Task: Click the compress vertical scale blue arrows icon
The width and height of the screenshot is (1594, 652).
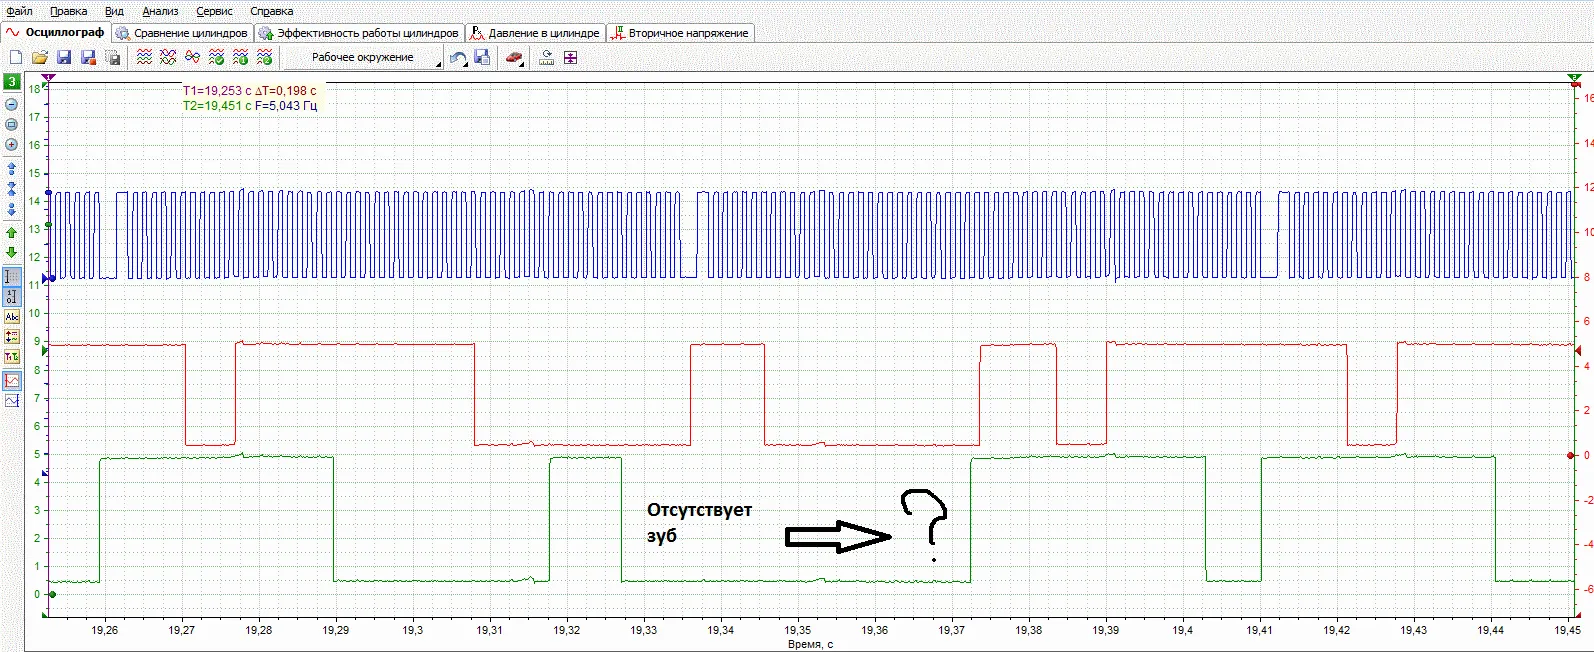Action: [x=12, y=188]
